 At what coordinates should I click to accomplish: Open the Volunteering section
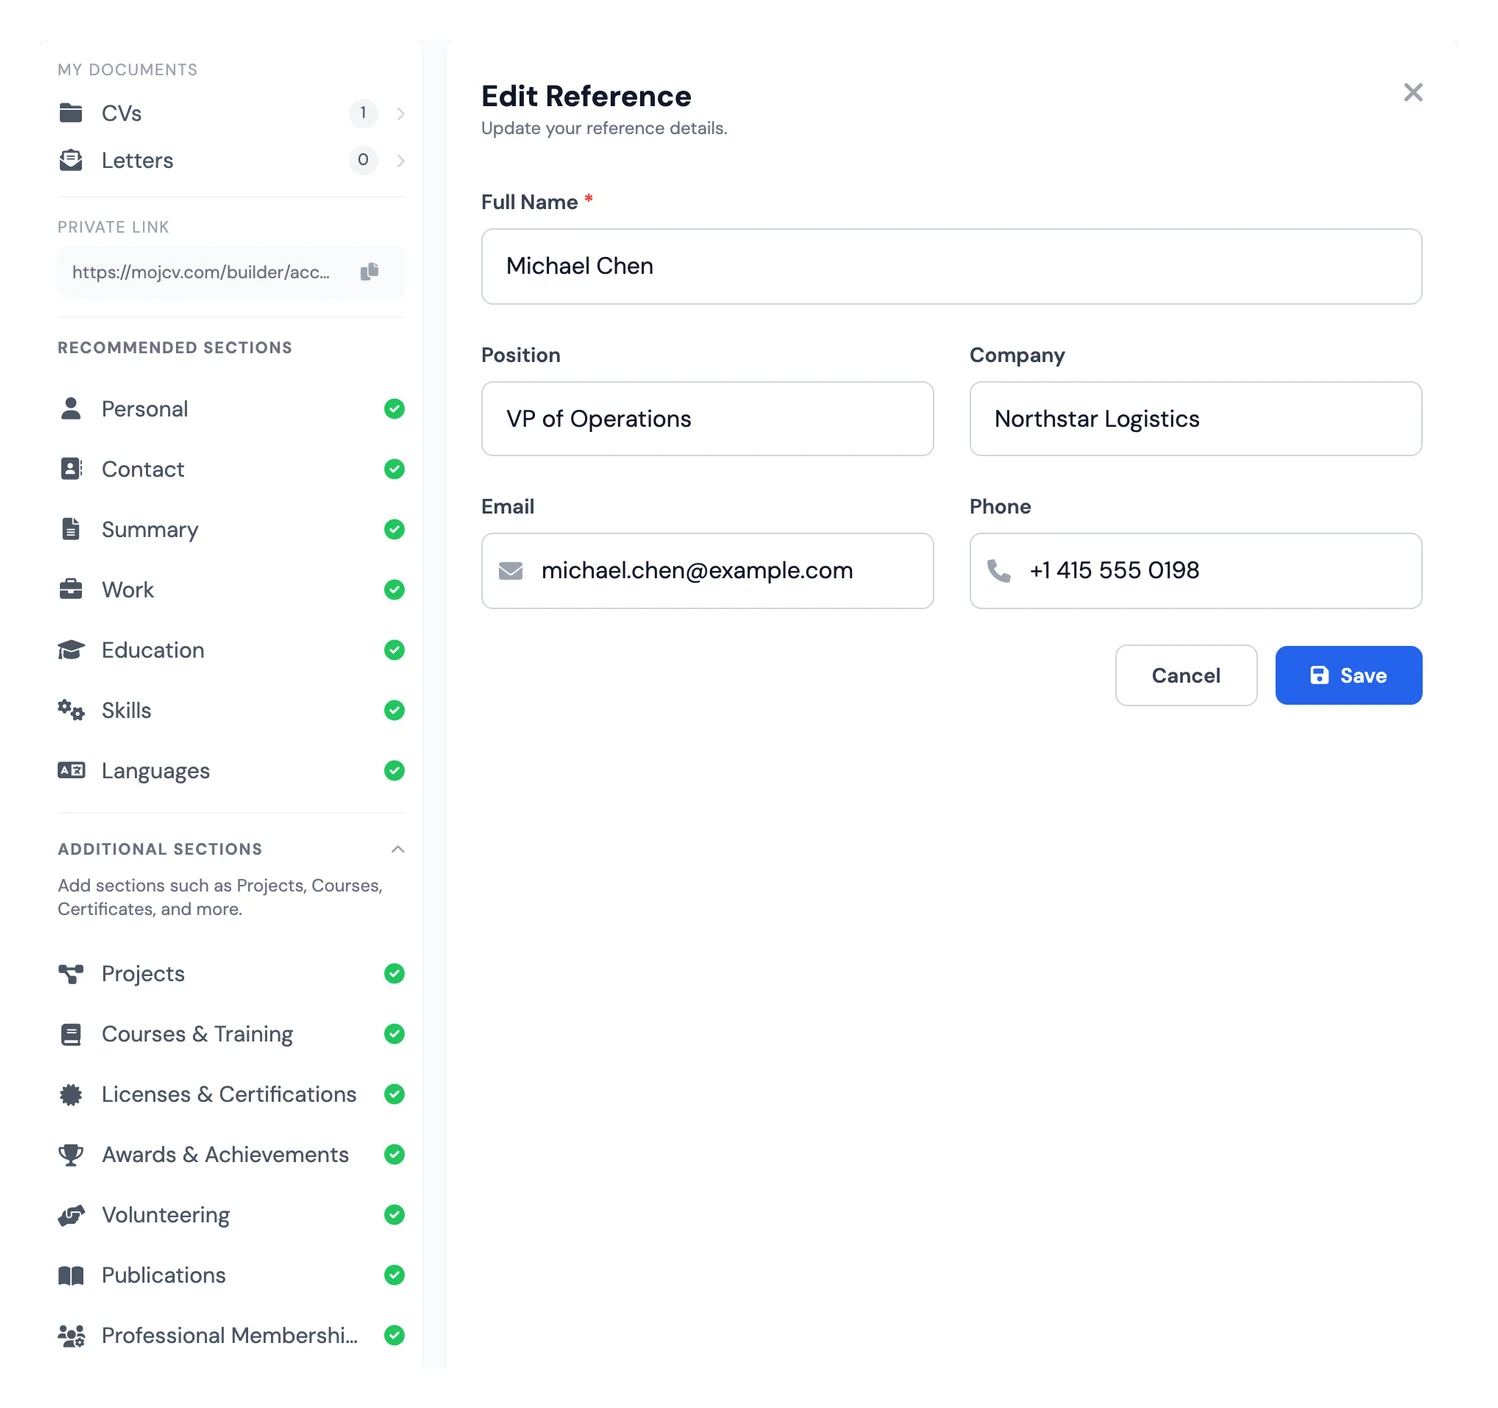pyautogui.click(x=231, y=1215)
